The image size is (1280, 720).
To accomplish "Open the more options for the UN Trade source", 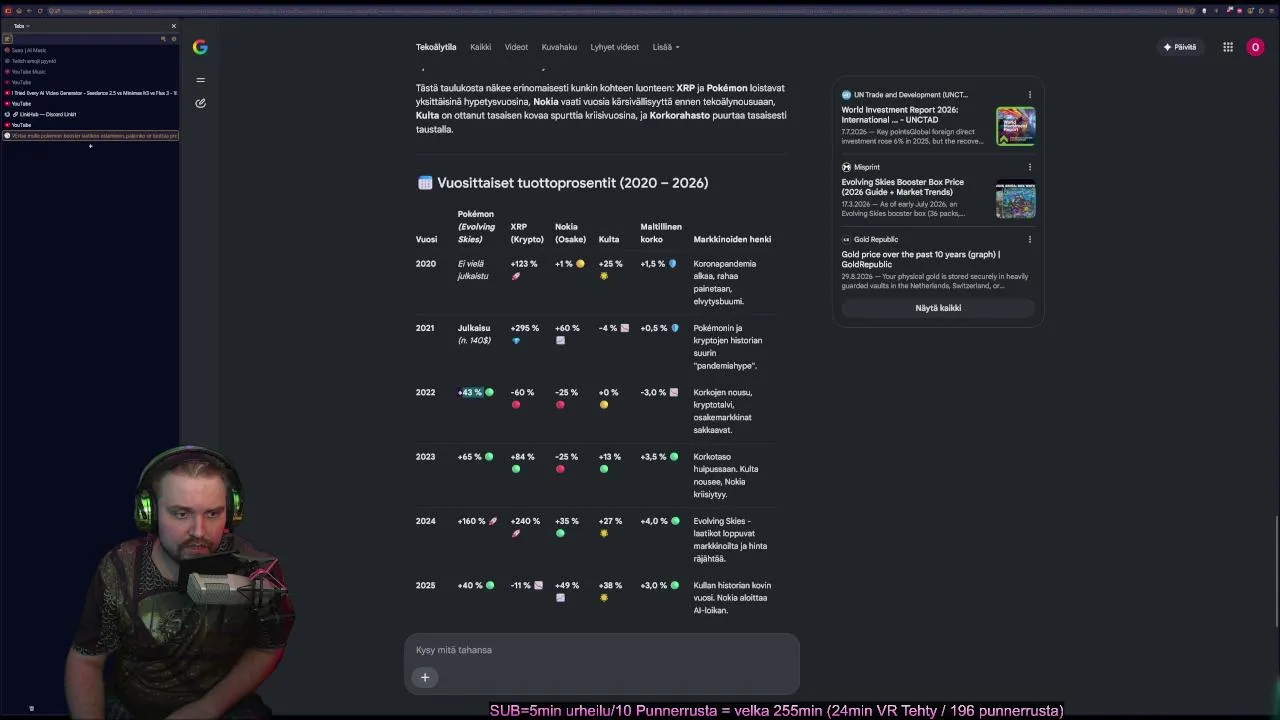I will click(1029, 95).
